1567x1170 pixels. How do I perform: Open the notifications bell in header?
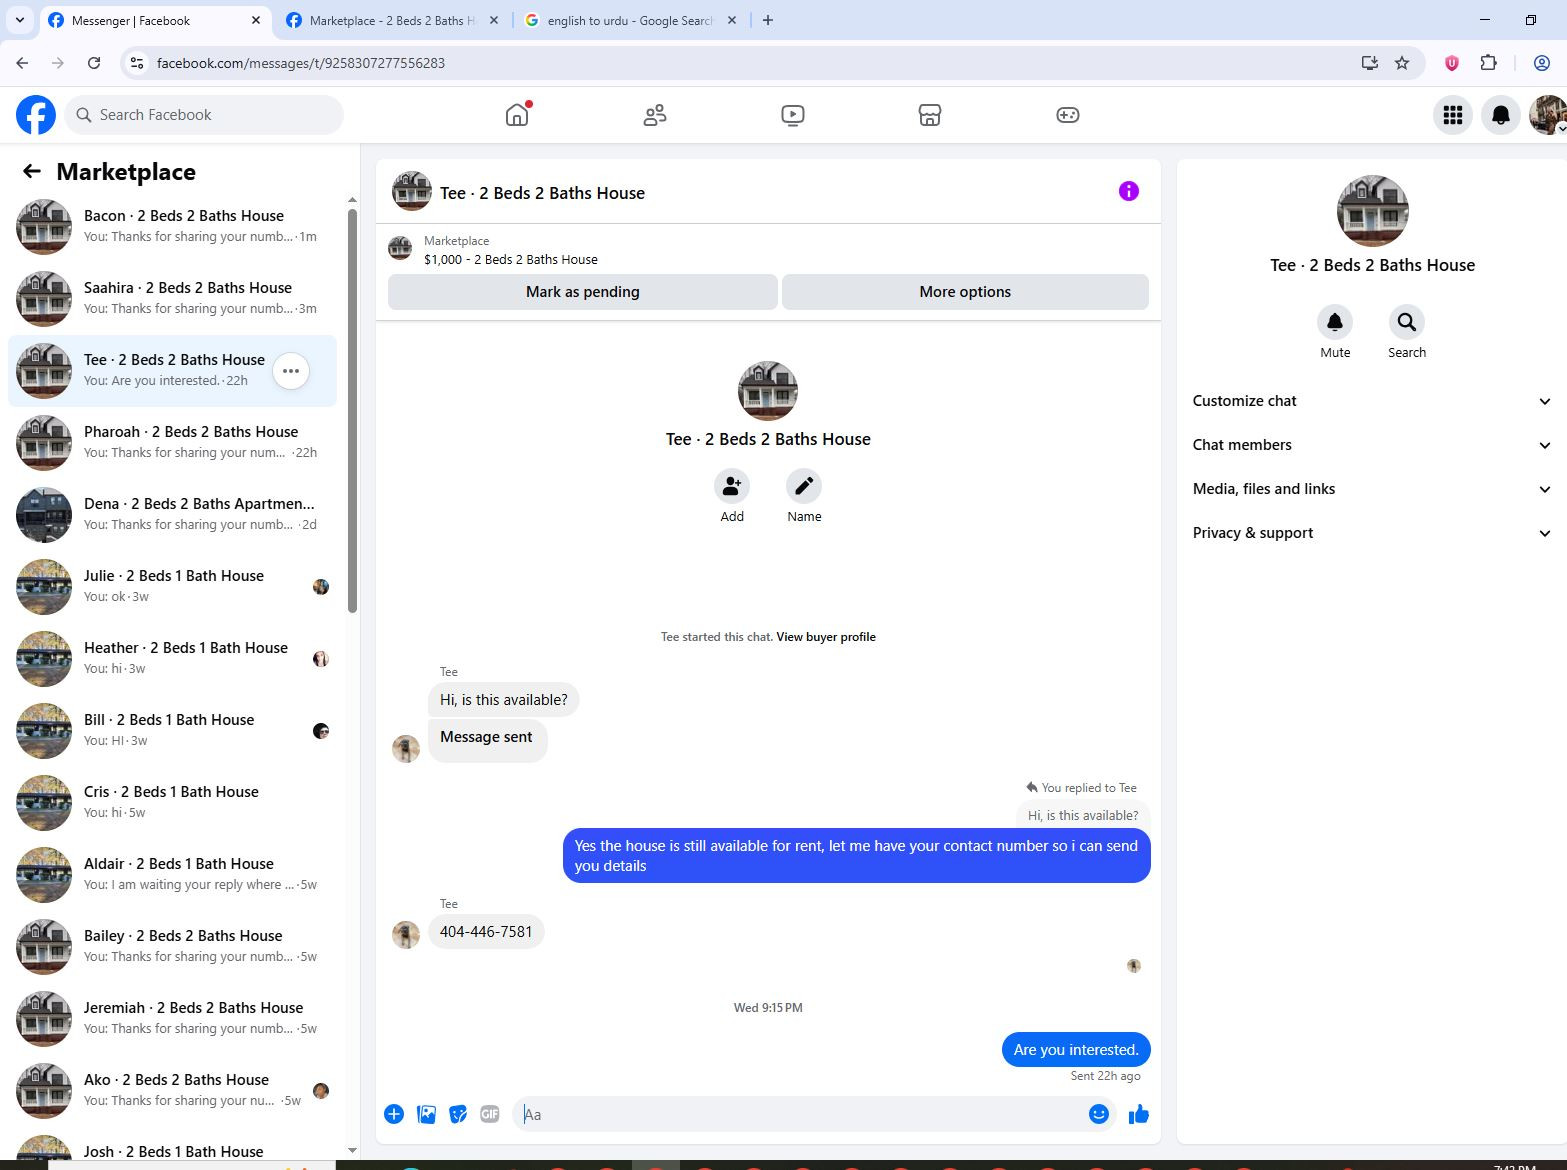click(x=1501, y=115)
